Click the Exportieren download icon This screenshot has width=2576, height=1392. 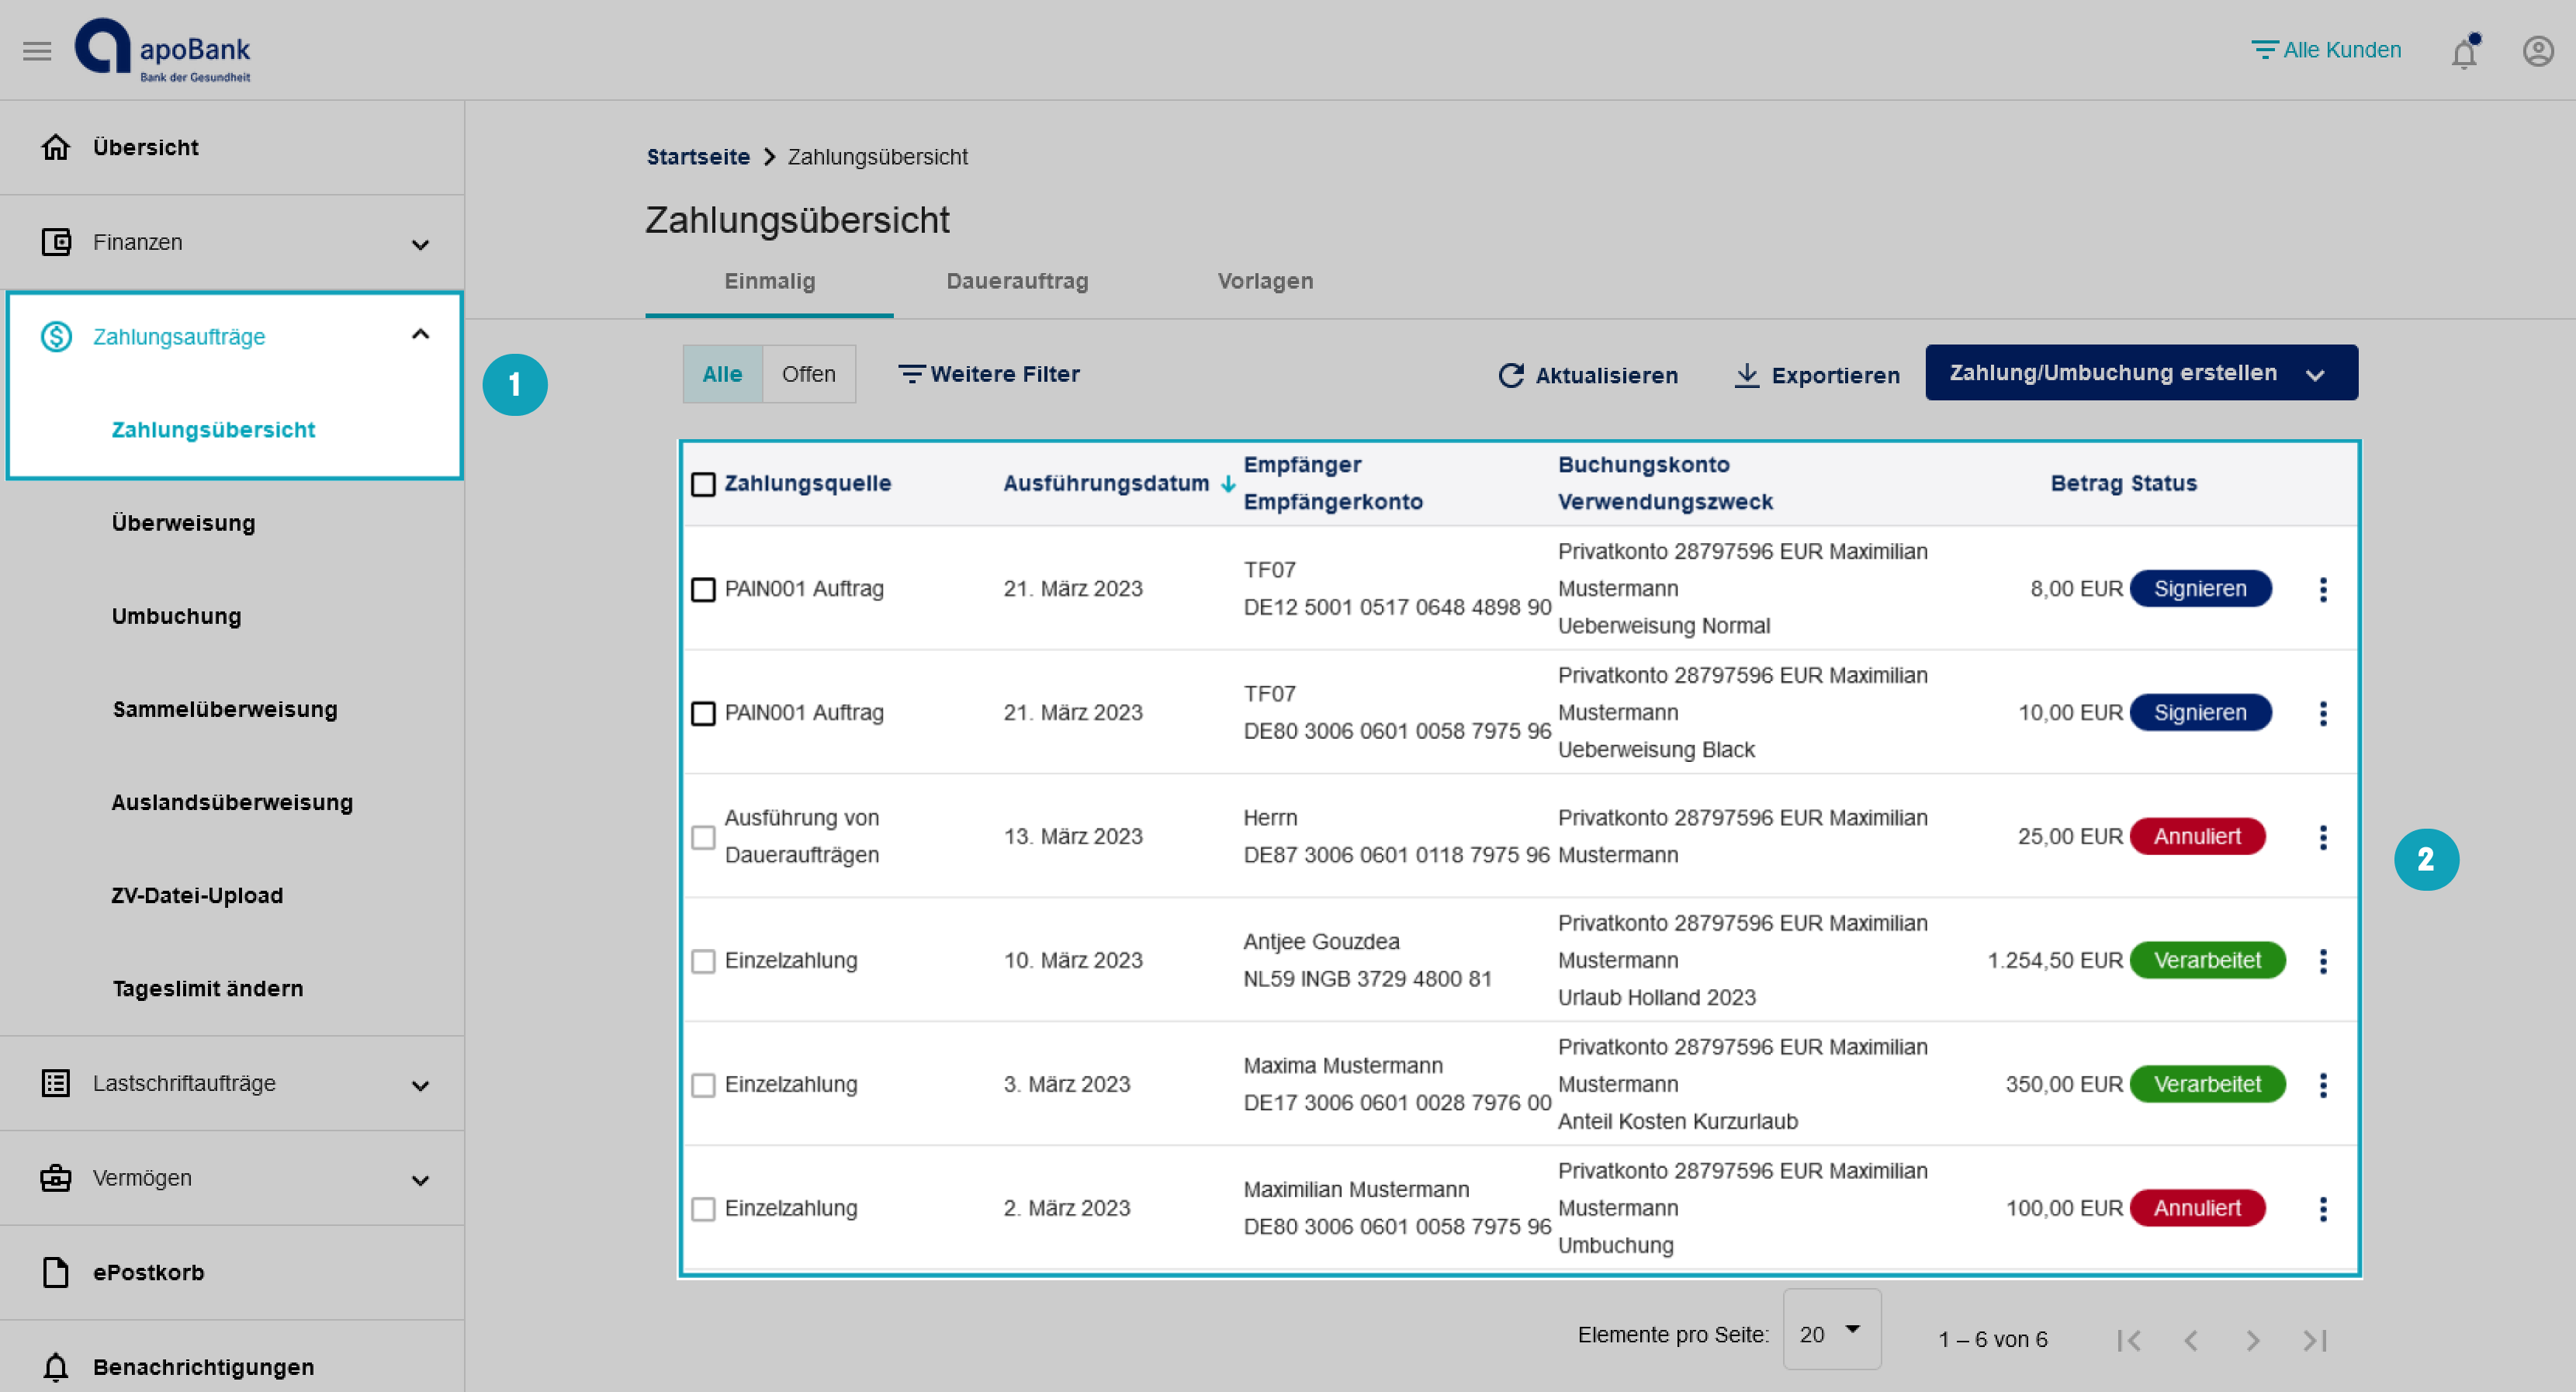pos(1747,375)
